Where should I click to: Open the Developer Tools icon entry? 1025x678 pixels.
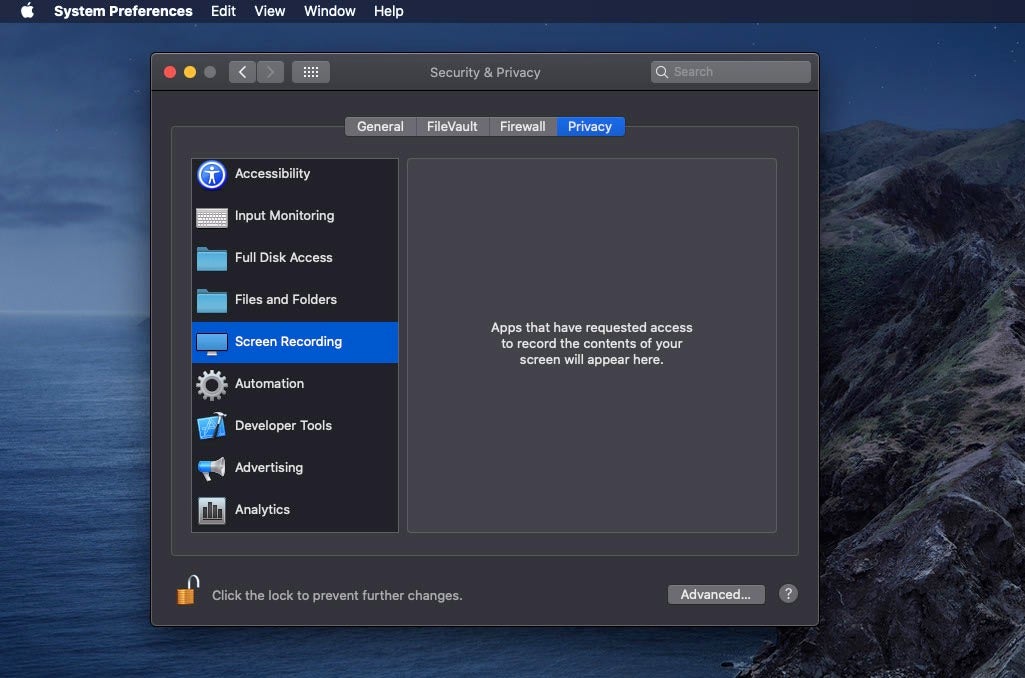(x=211, y=426)
